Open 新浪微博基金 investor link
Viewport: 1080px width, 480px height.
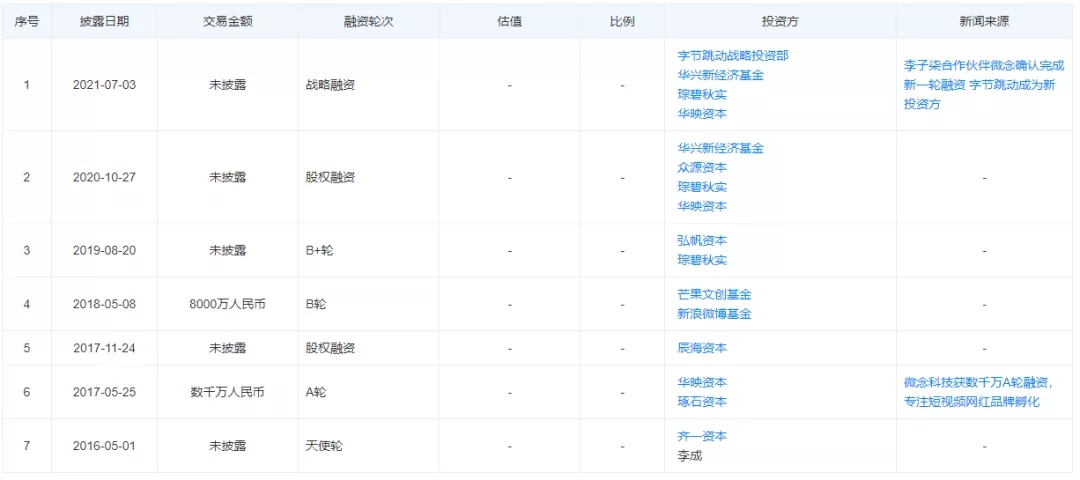(714, 313)
